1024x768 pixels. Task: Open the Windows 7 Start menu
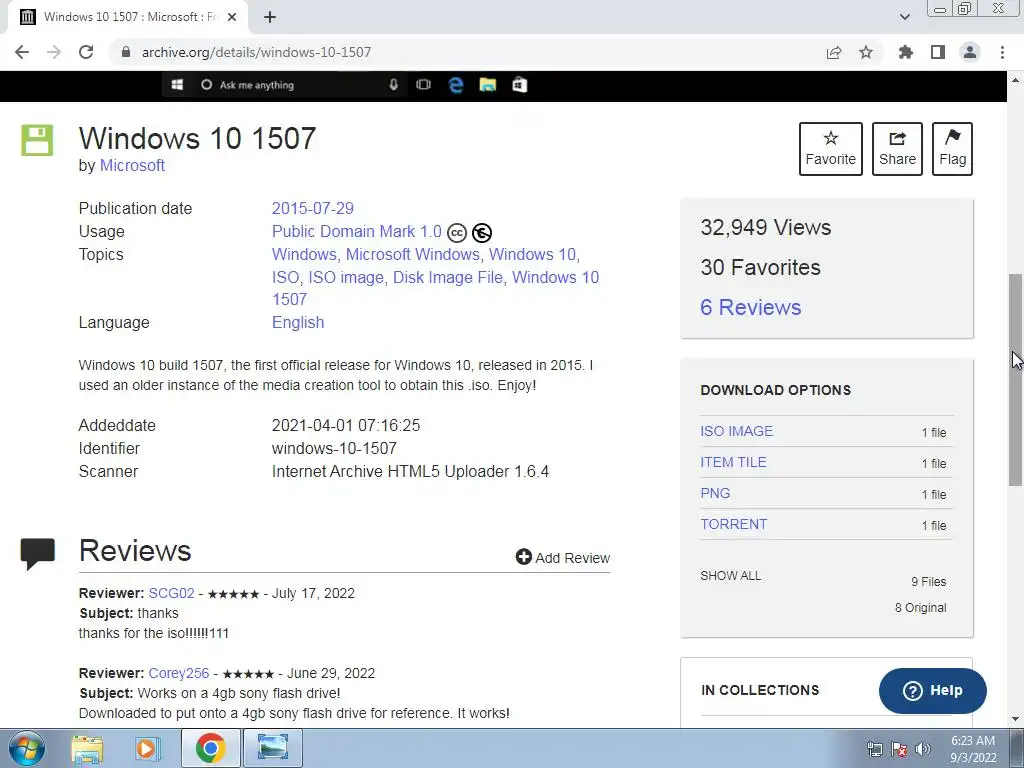tap(25, 748)
